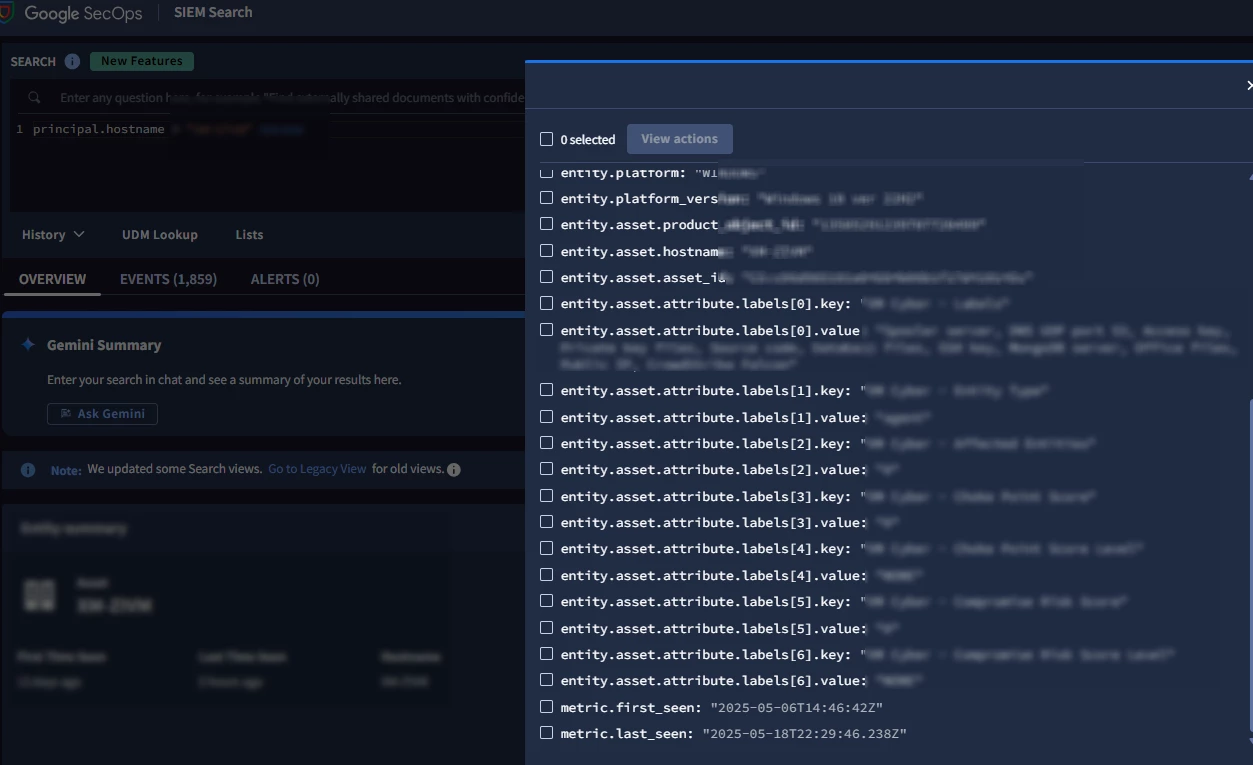
Task: Close the entity details side panel
Action: (1248, 86)
